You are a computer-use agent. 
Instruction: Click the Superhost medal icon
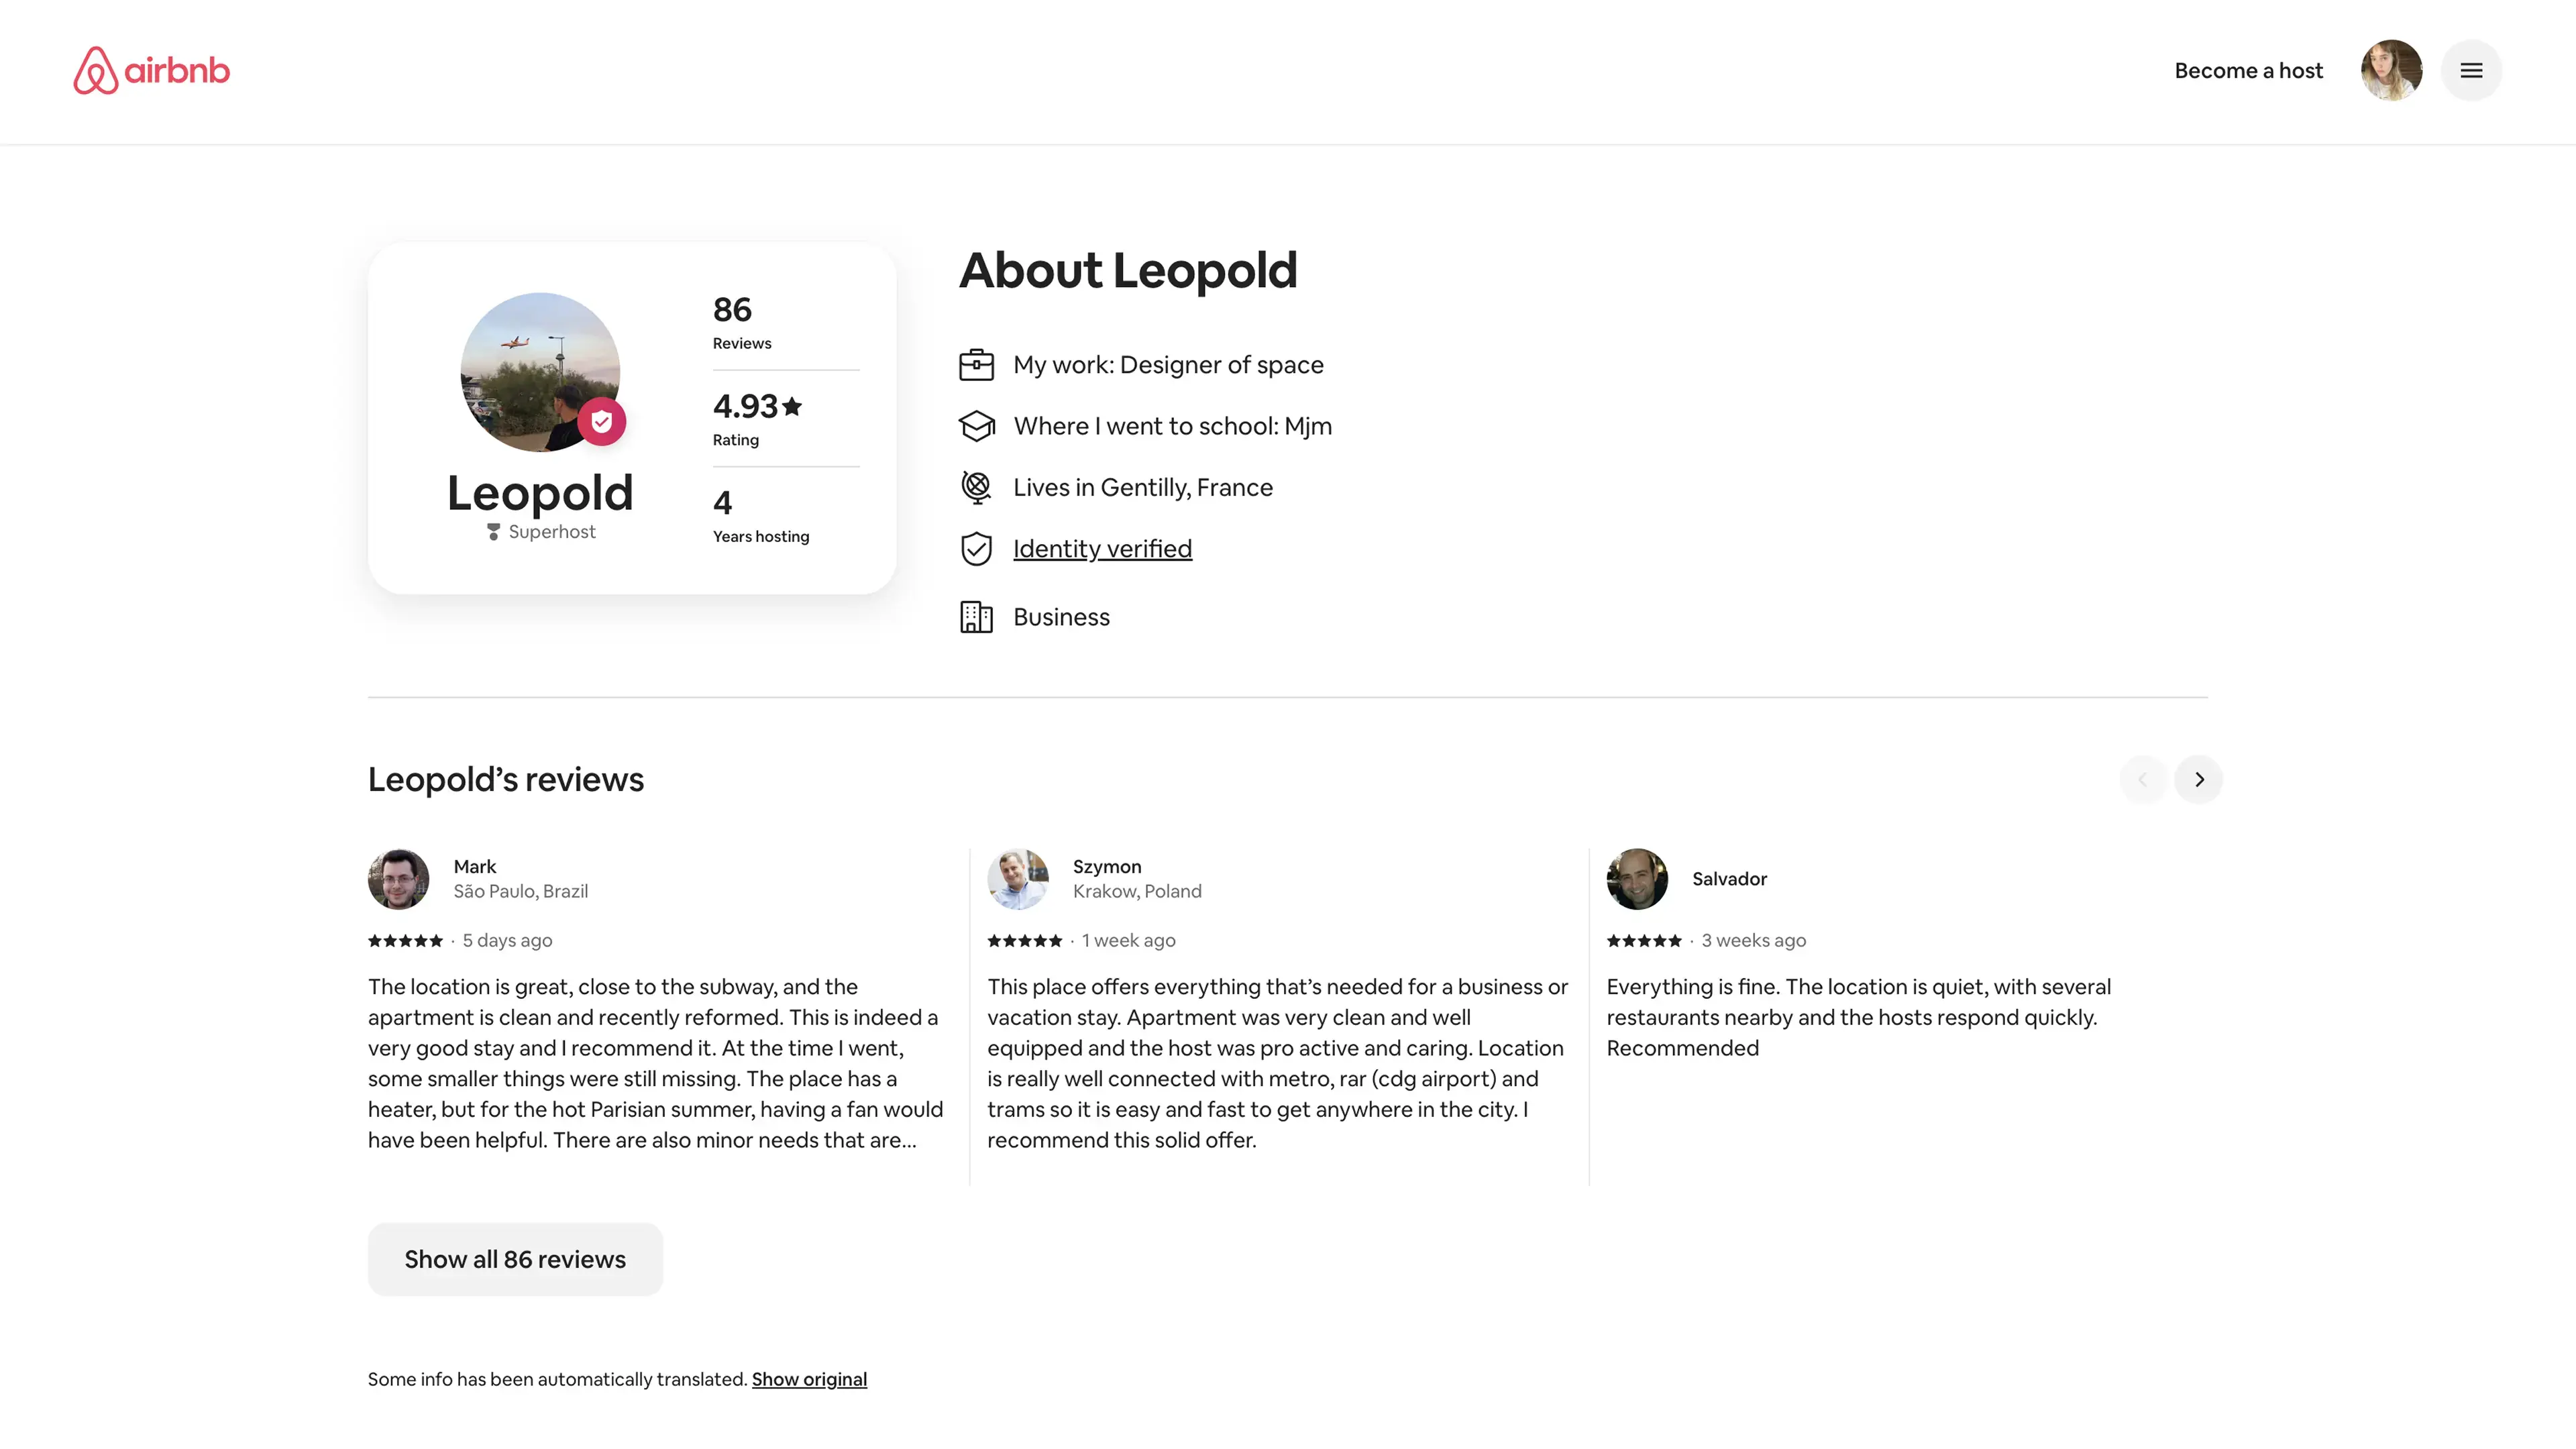493,532
